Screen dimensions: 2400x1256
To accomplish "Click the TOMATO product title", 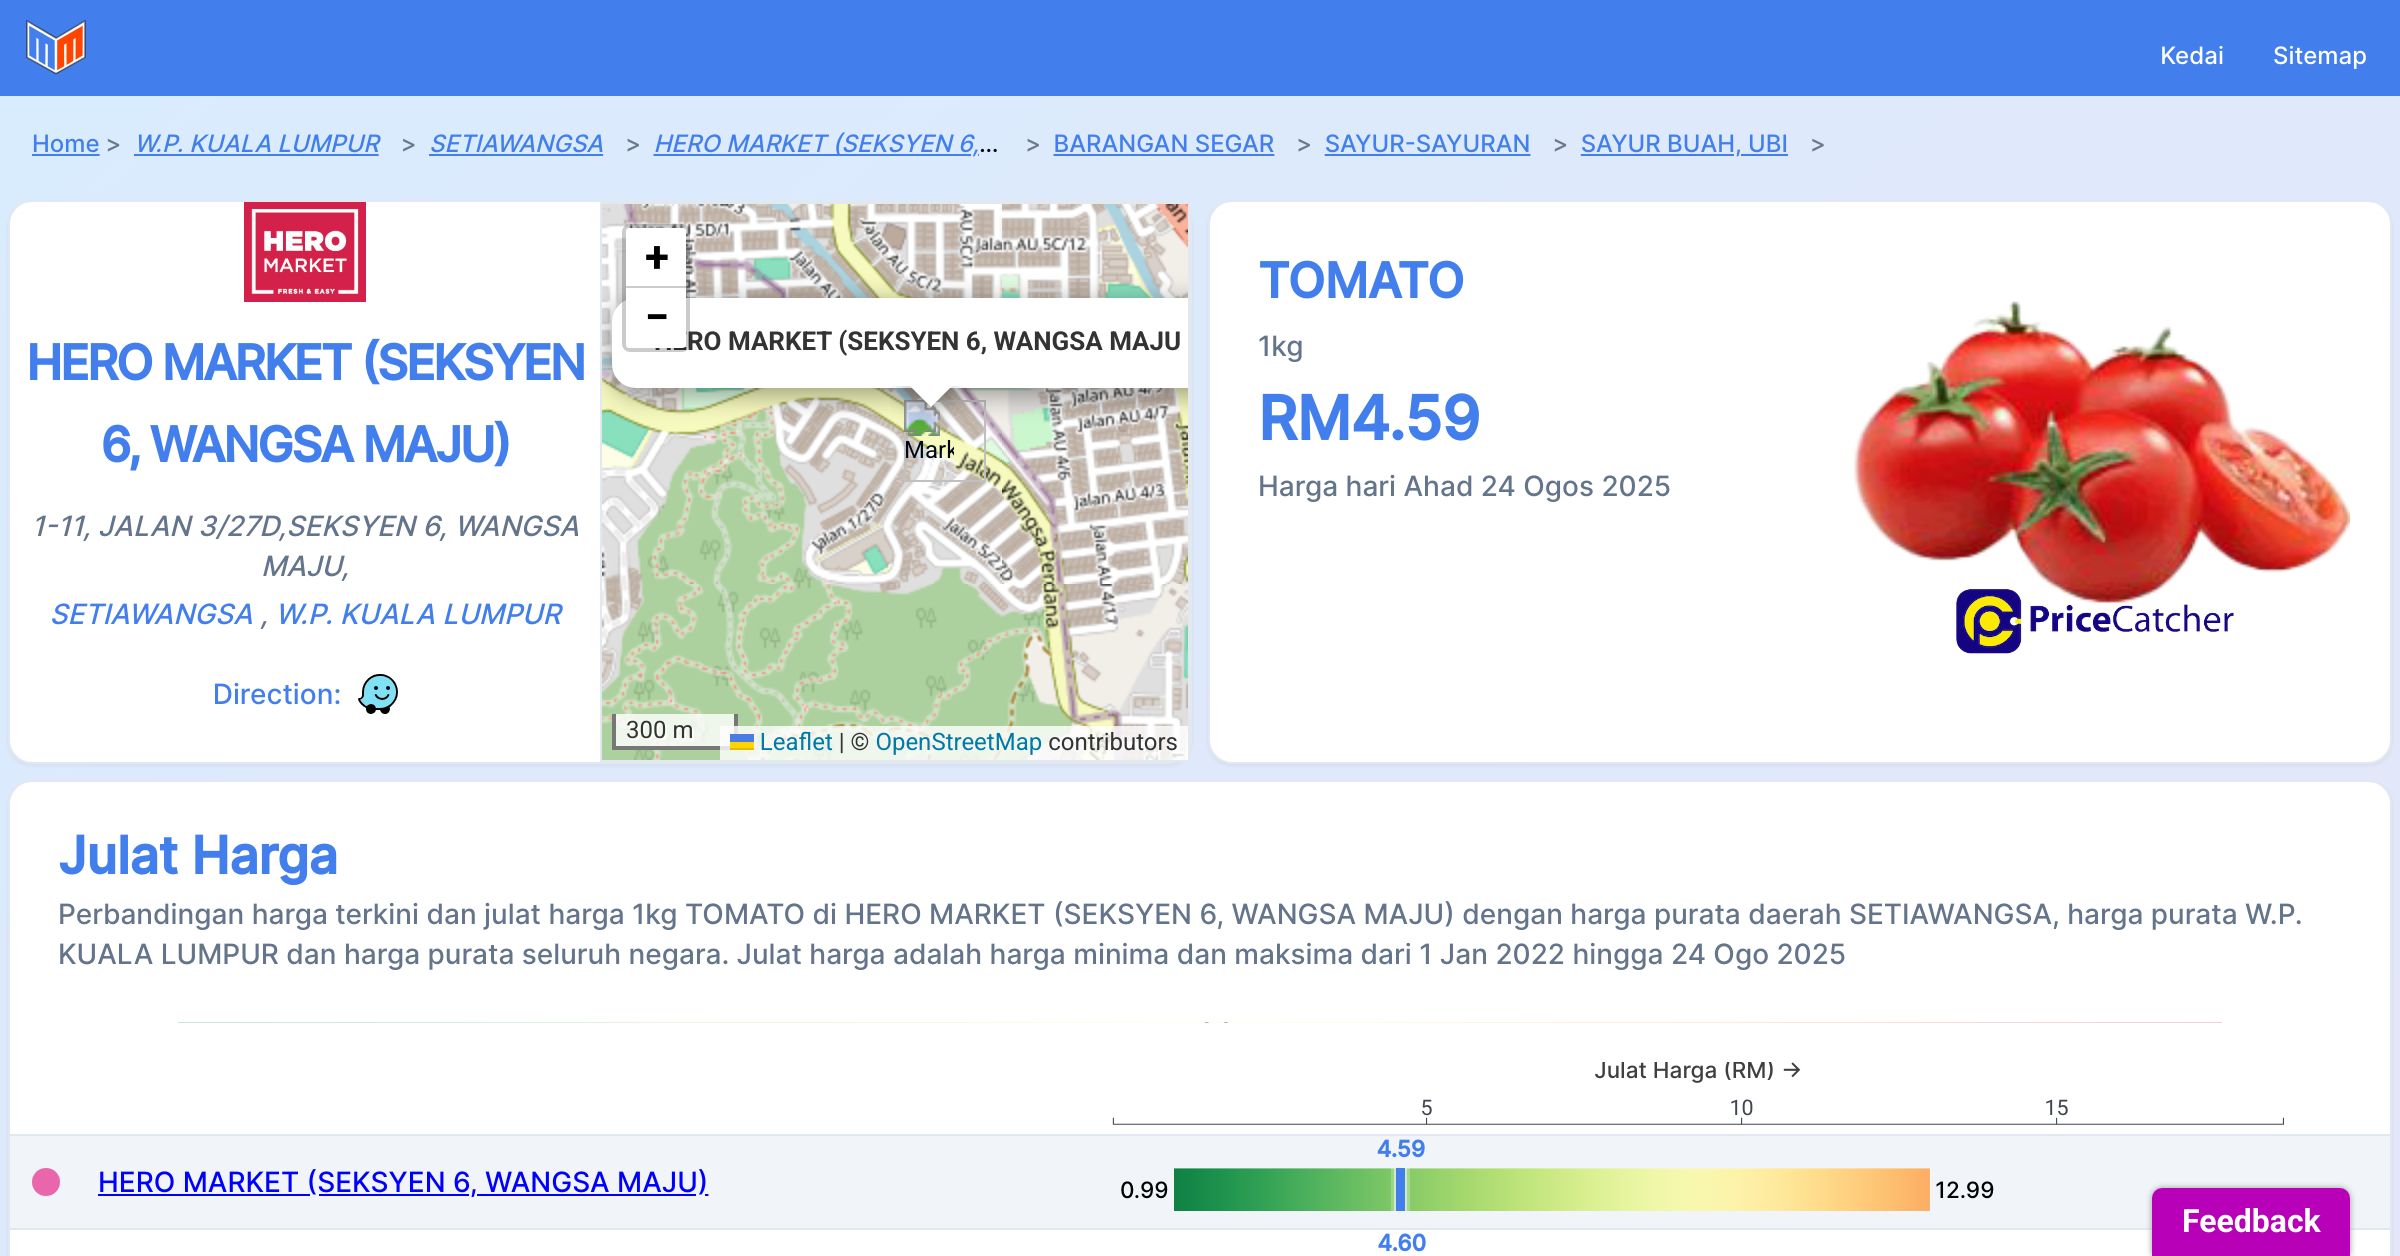I will pos(1361,280).
